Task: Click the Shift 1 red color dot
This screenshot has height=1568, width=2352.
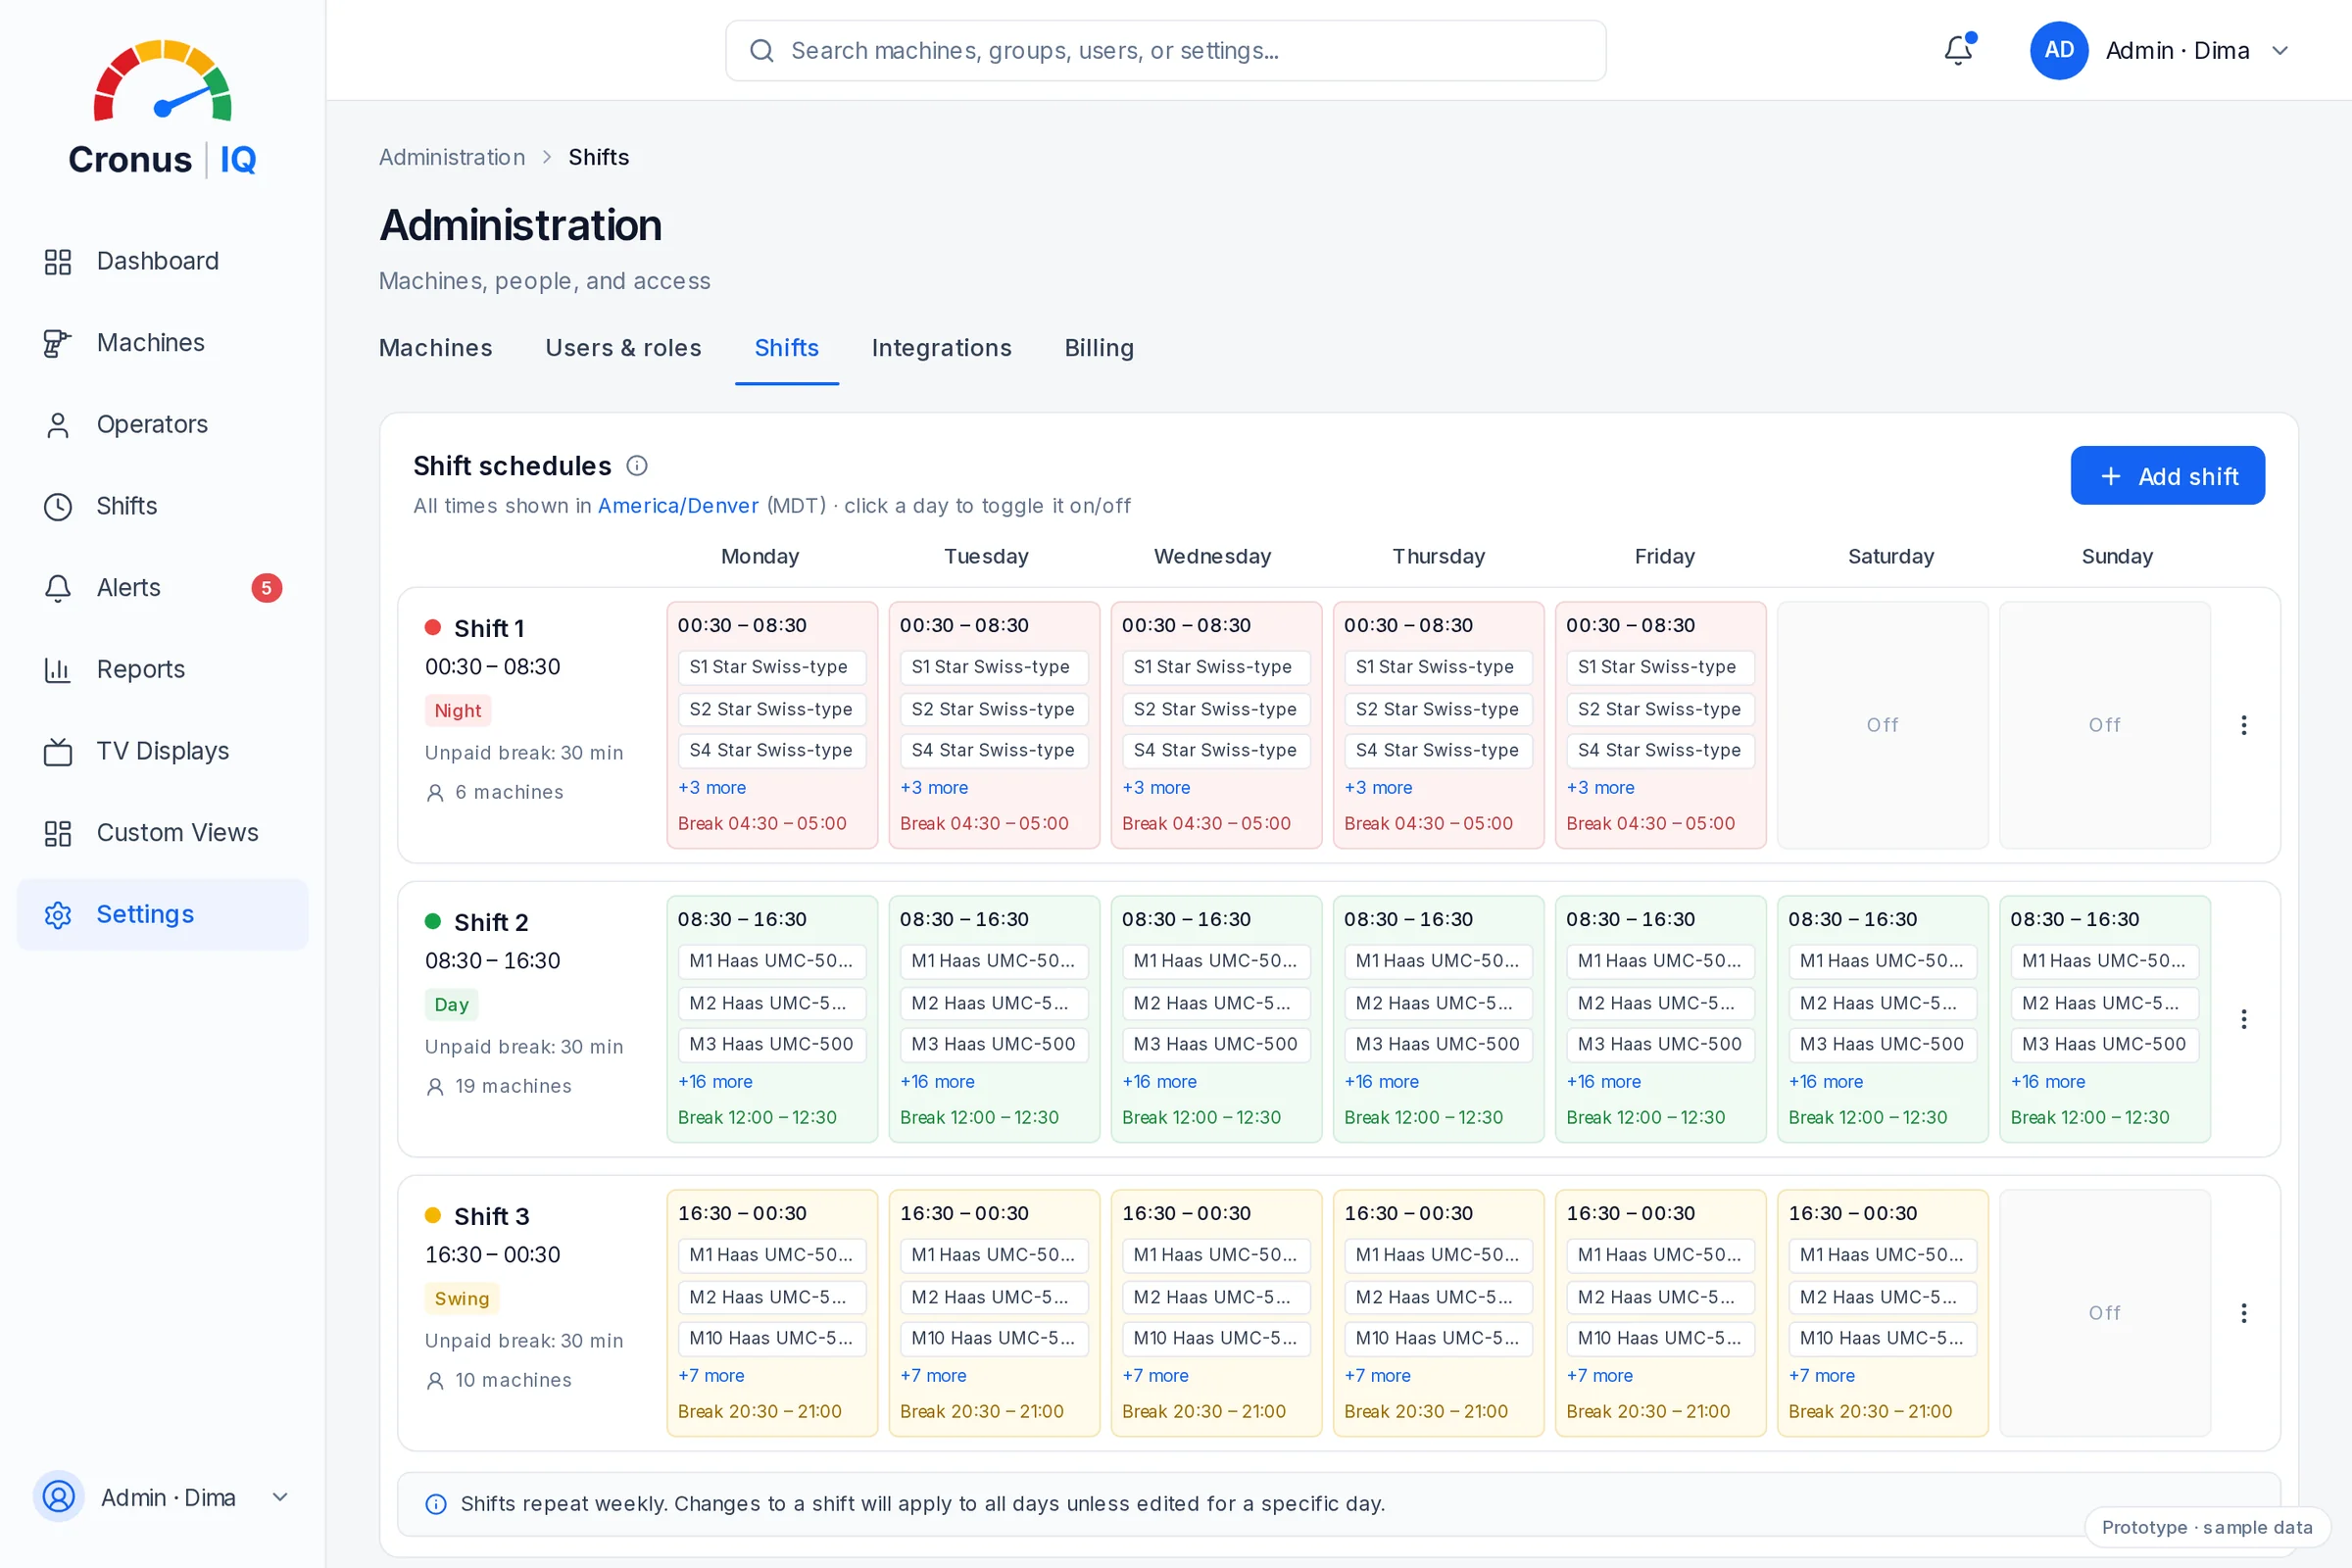Action: [433, 628]
